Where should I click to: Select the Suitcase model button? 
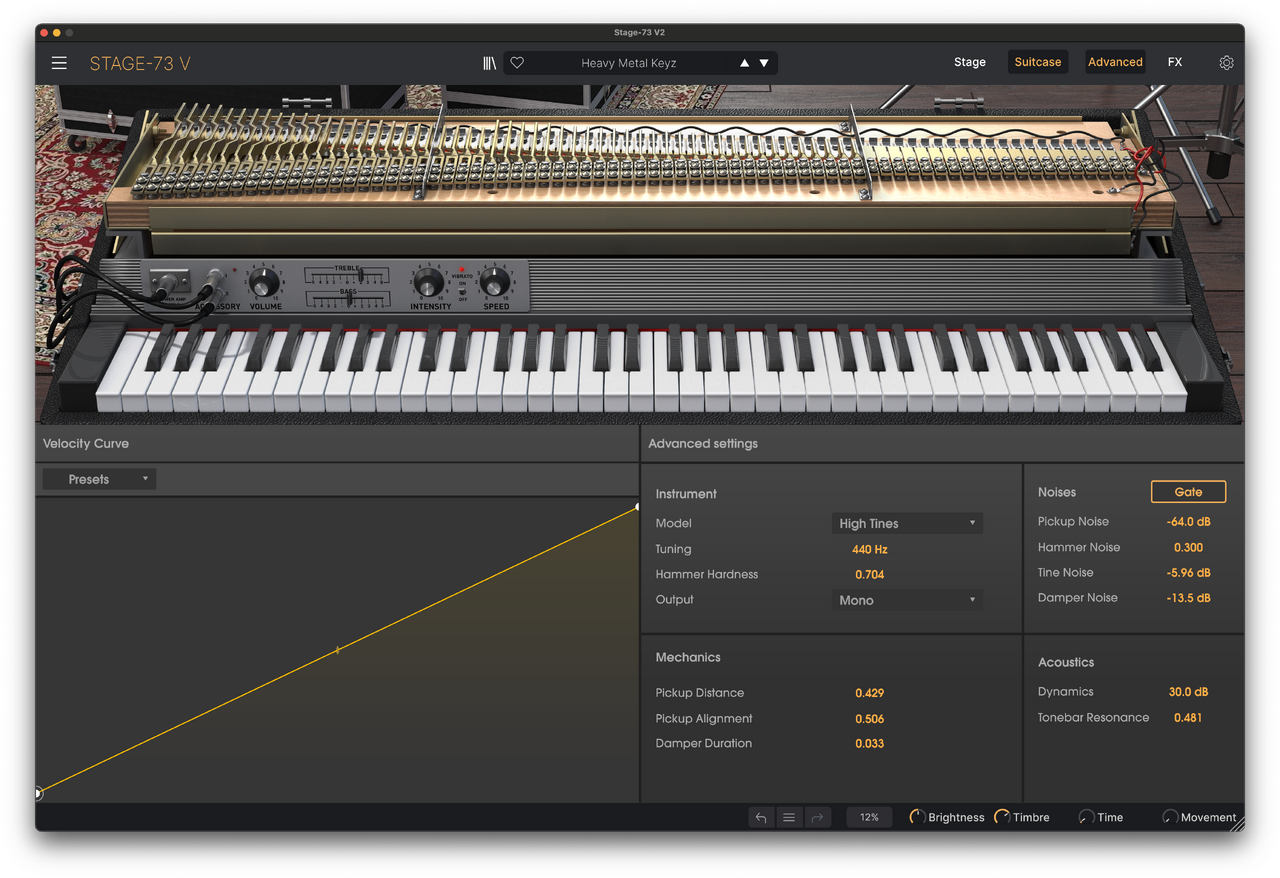point(1037,62)
